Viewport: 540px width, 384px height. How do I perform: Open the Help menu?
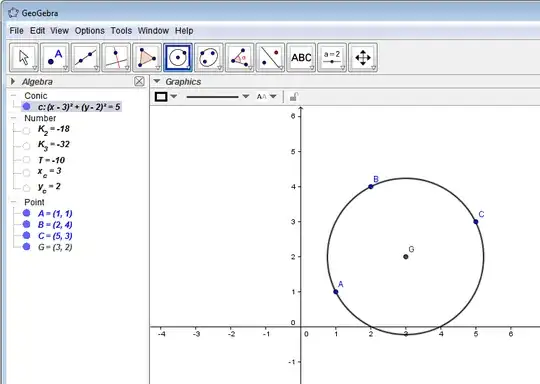click(x=184, y=31)
